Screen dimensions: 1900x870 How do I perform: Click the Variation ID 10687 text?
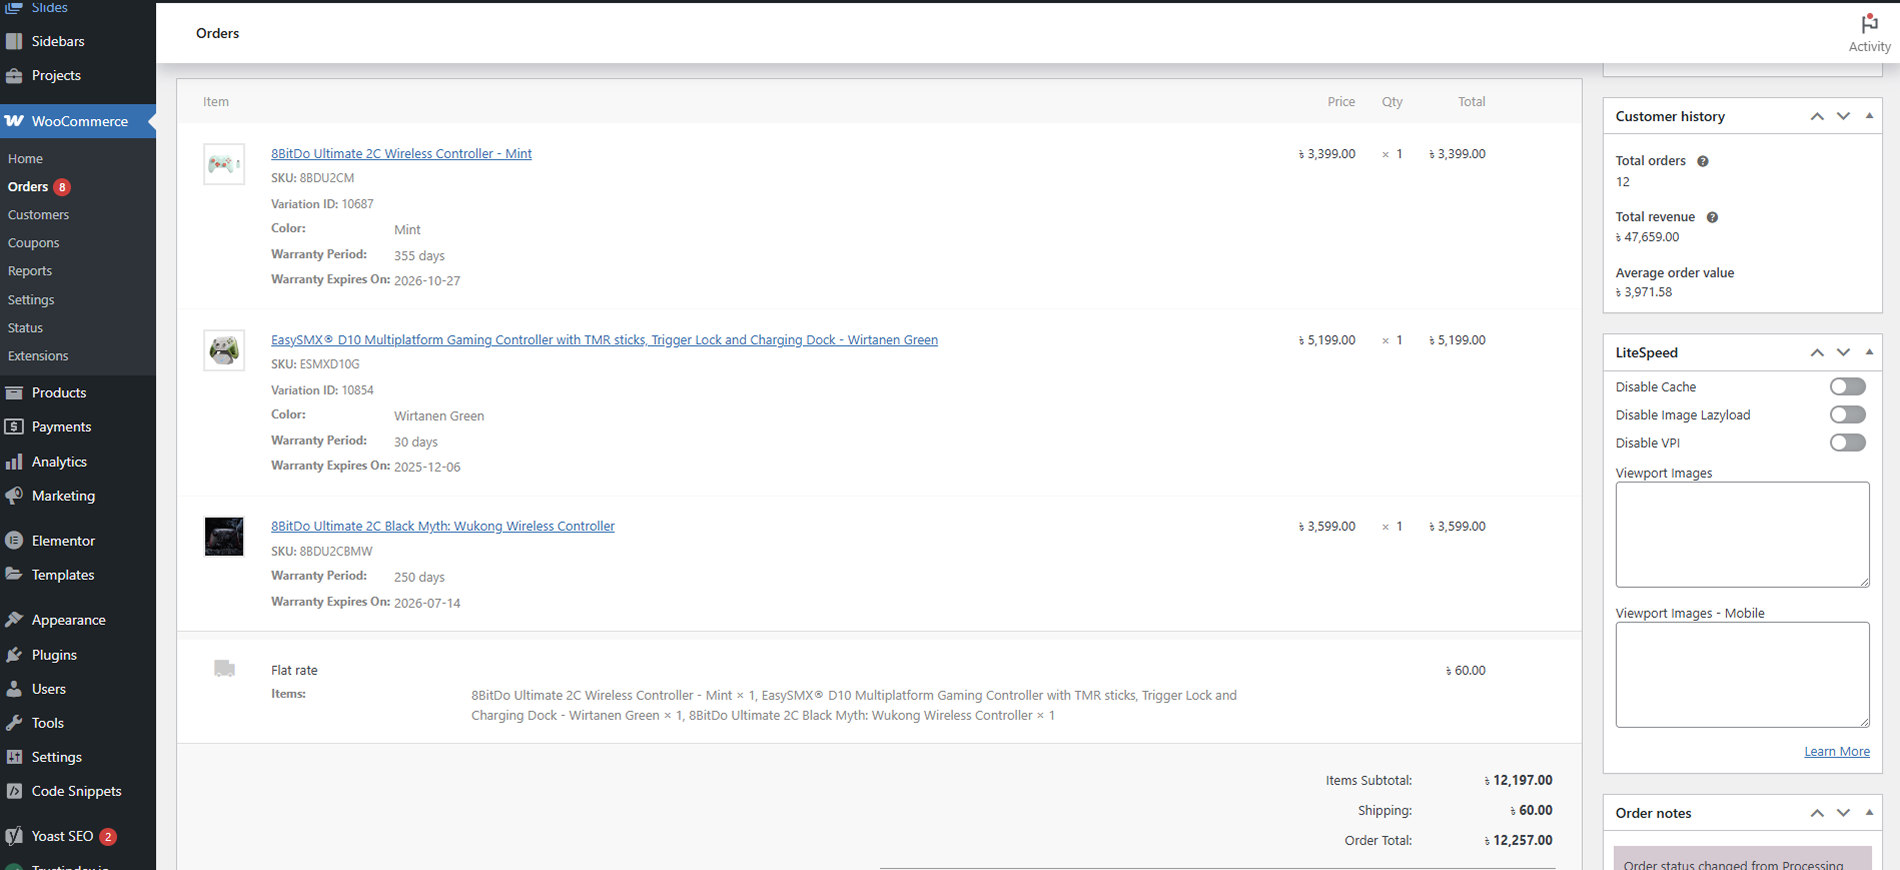coord(322,204)
